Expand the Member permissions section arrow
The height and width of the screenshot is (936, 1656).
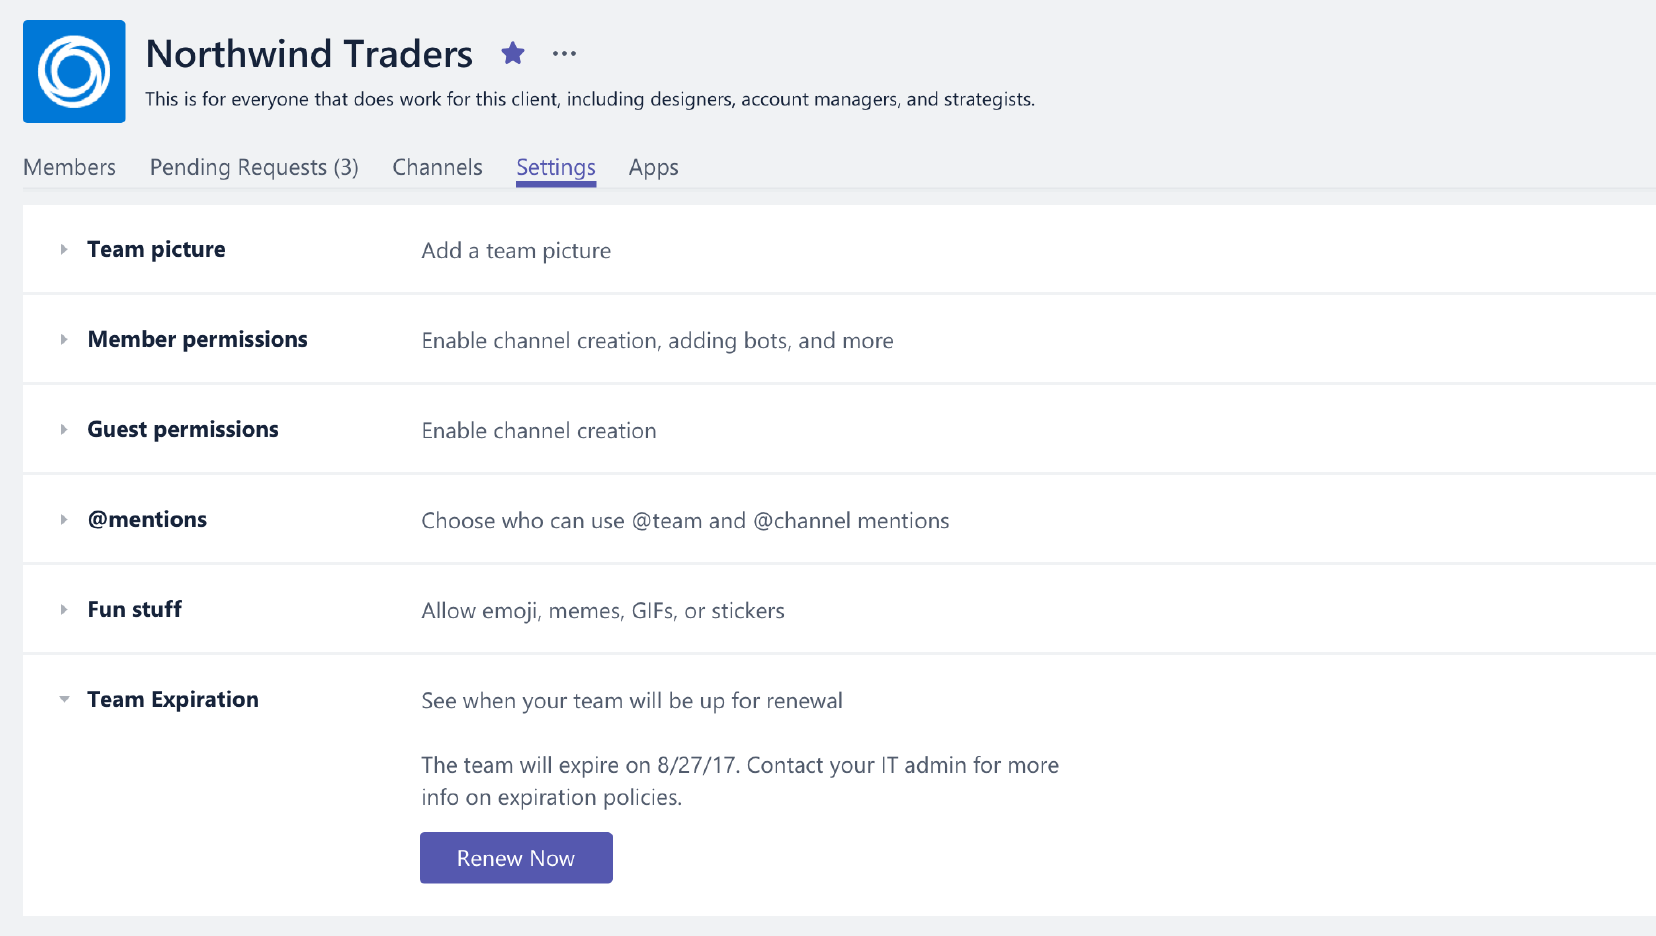pyautogui.click(x=64, y=339)
